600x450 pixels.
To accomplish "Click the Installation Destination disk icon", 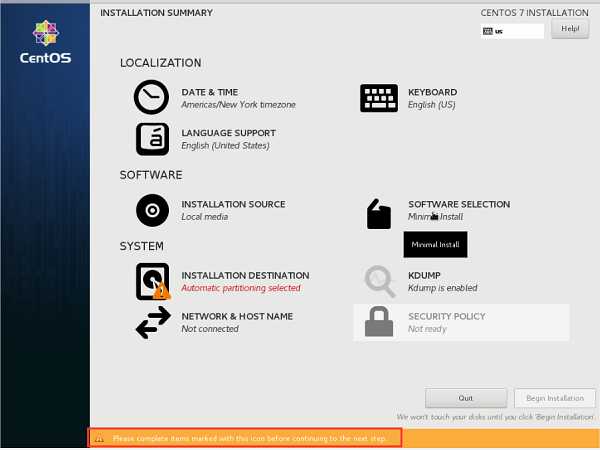I will click(153, 281).
